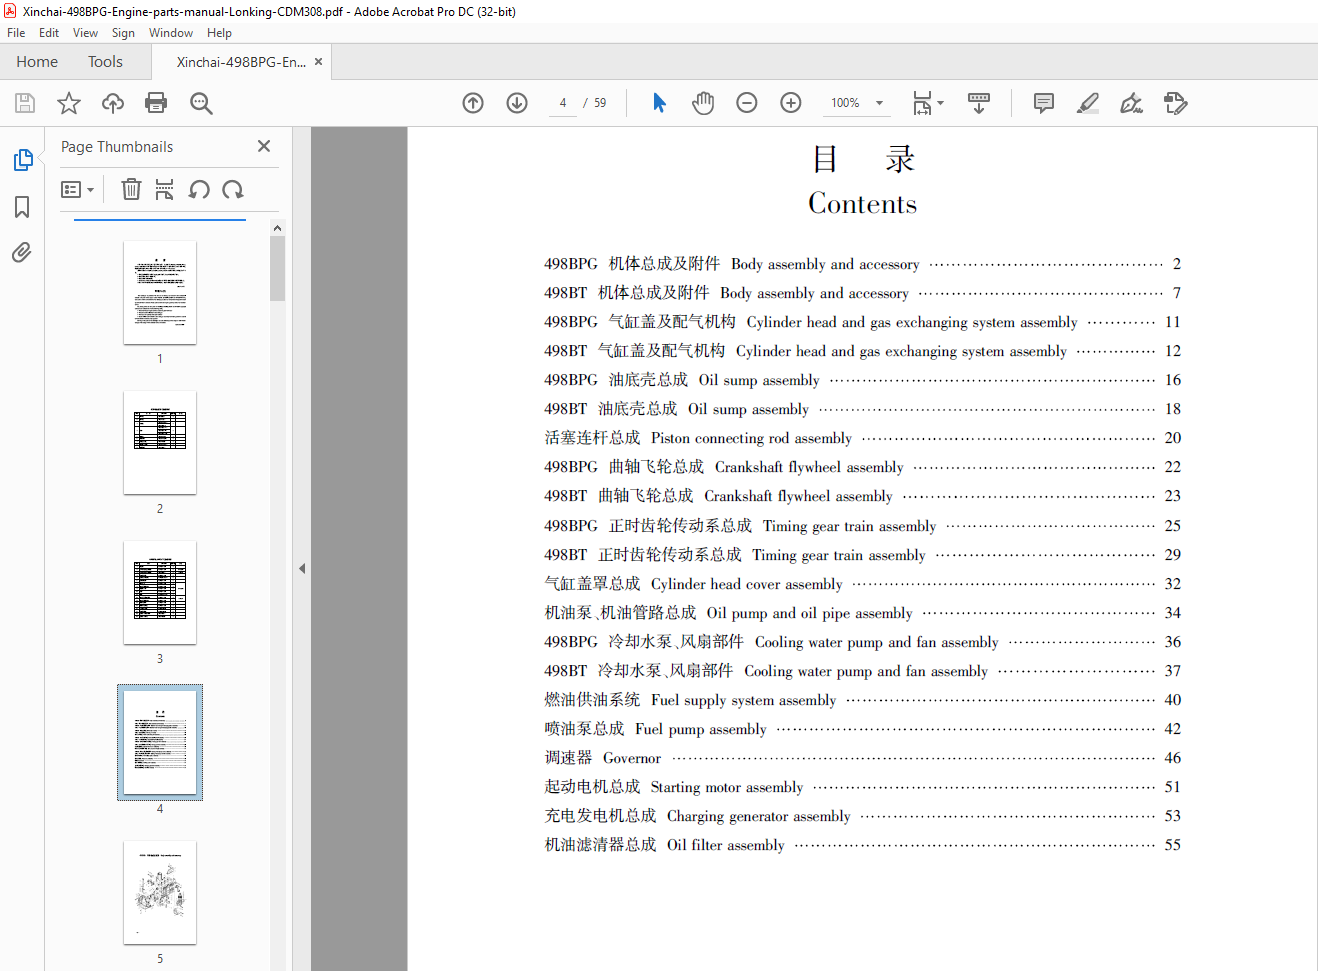
Task: Click Fuel pump assembly entry
Action: (862, 729)
